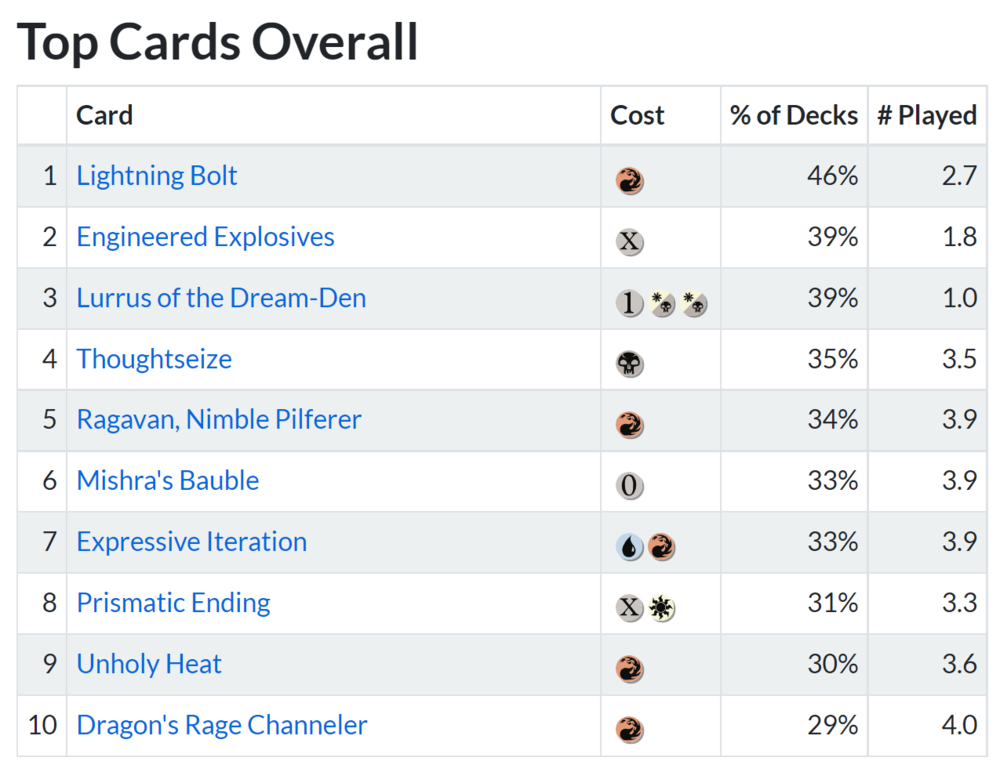This screenshot has height=772, width=1000.
Task: Open the Lurrus of the Dream-Den link
Action: pyautogui.click(x=221, y=298)
